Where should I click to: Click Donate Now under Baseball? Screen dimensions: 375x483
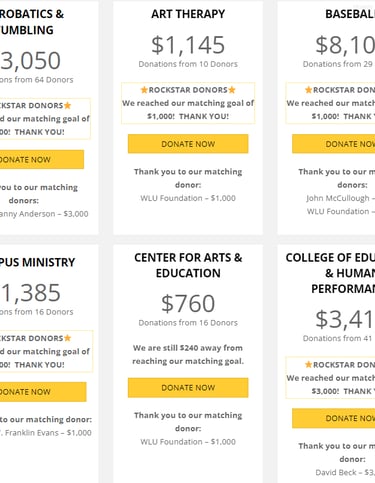tap(334, 144)
